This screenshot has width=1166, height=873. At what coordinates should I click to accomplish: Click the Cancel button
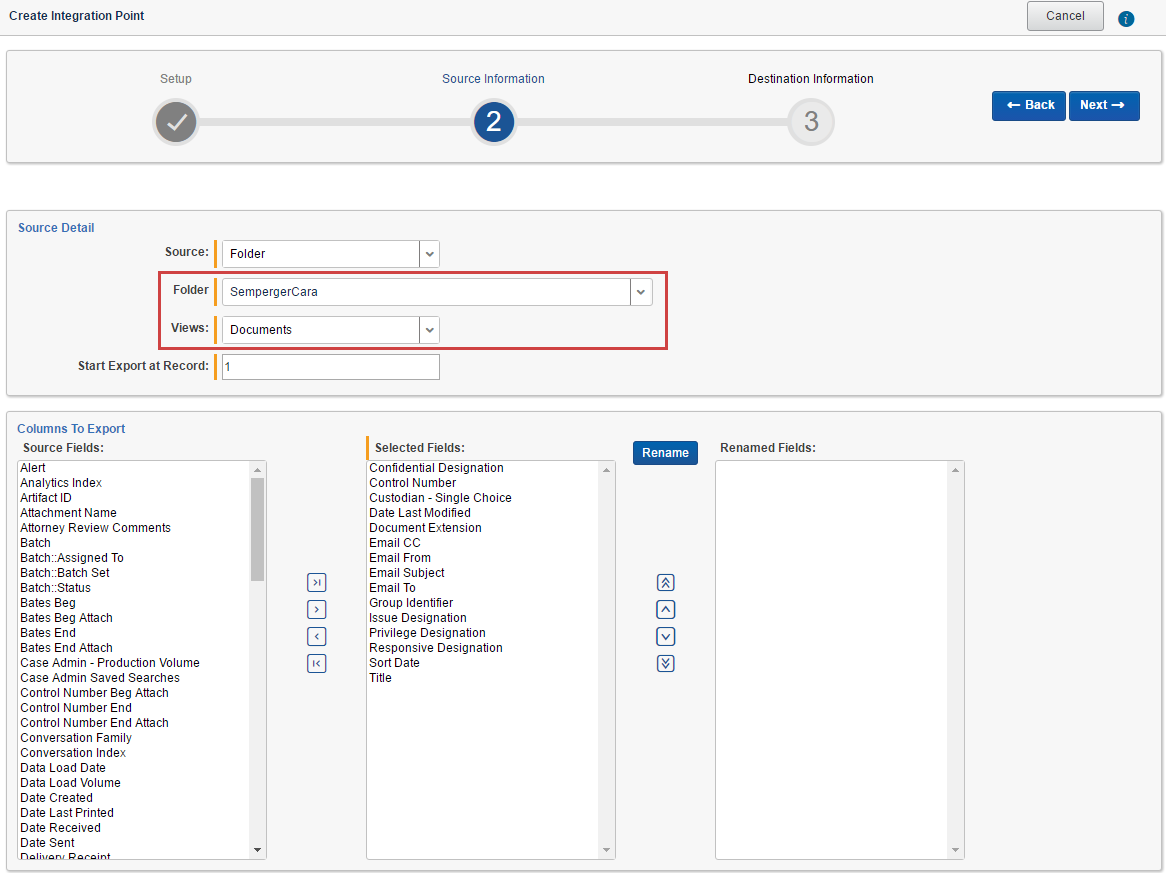click(1065, 16)
